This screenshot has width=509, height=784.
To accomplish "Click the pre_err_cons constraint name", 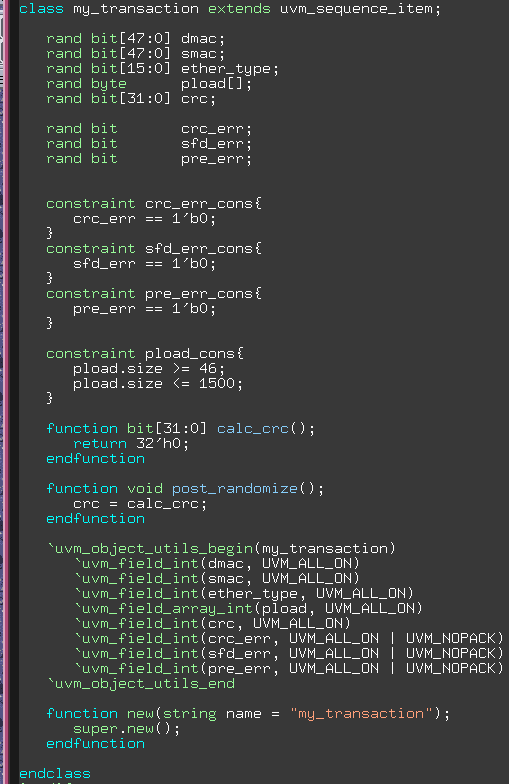I will 198,294.
